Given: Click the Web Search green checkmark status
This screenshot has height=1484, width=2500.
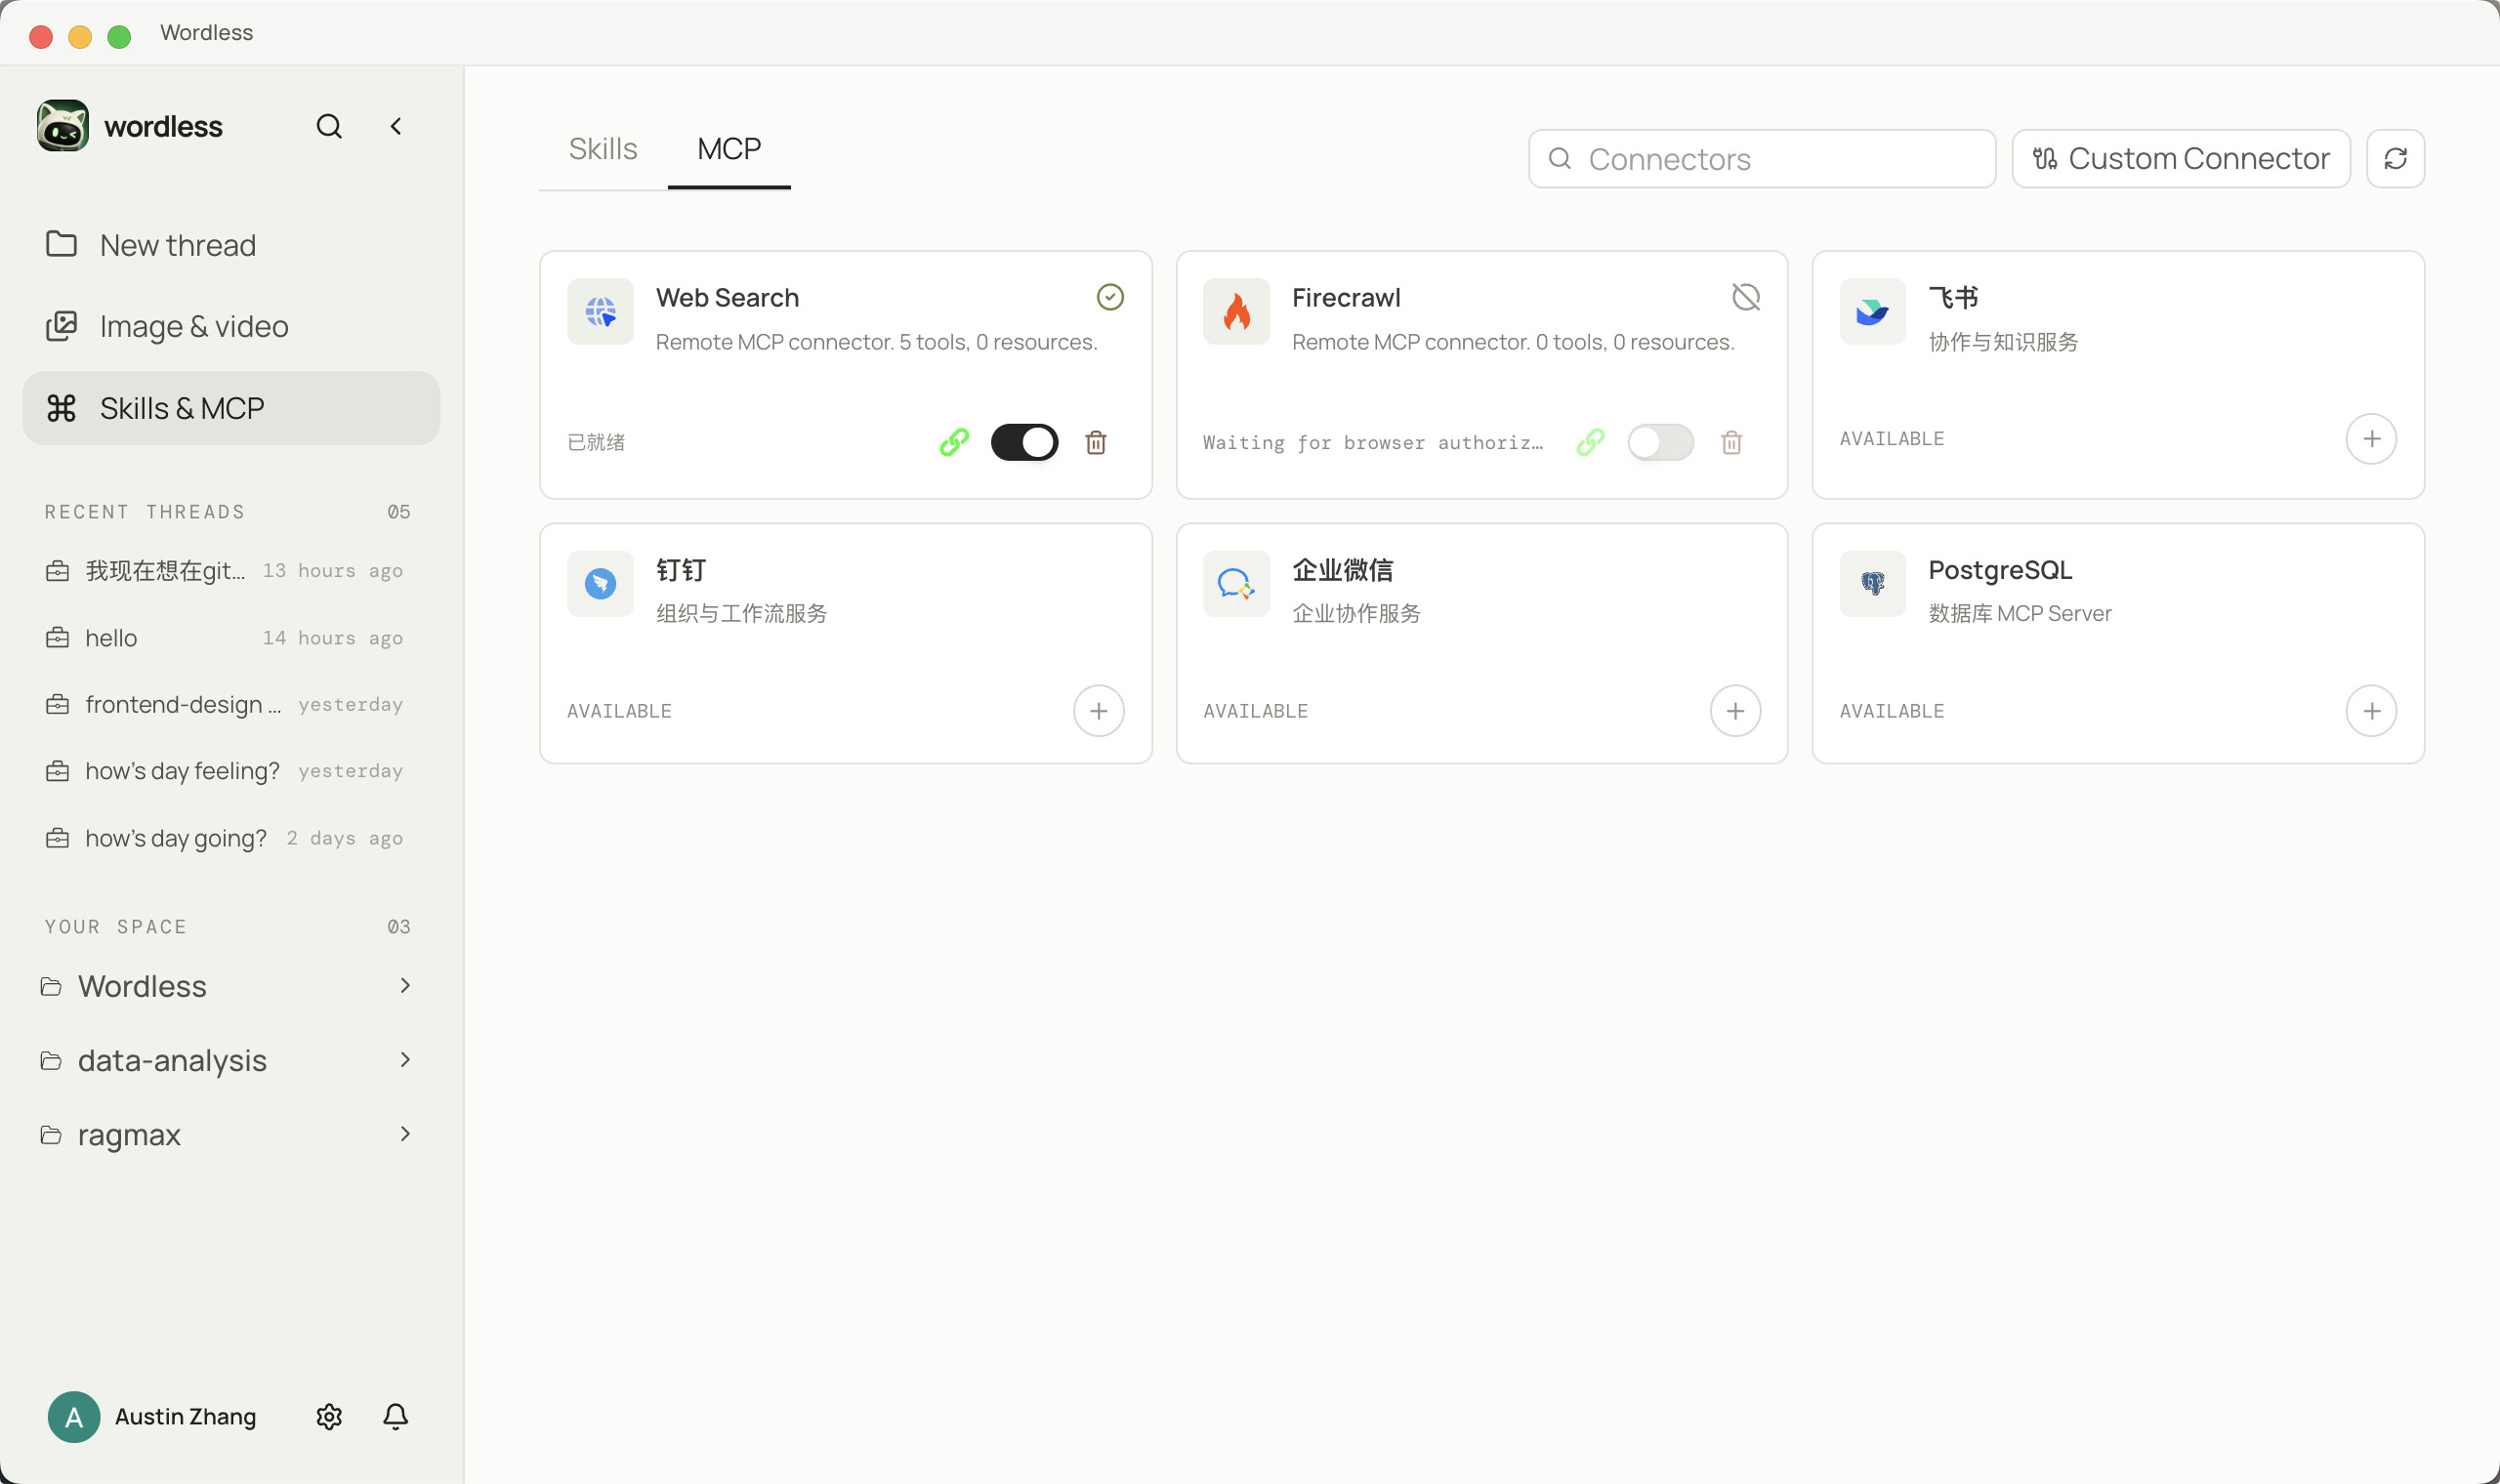Looking at the screenshot, I should pyautogui.click(x=1110, y=297).
